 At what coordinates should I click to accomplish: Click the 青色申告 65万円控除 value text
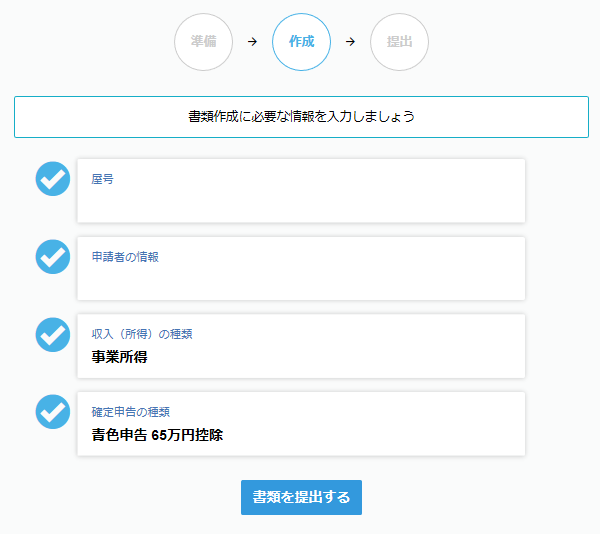point(157,435)
